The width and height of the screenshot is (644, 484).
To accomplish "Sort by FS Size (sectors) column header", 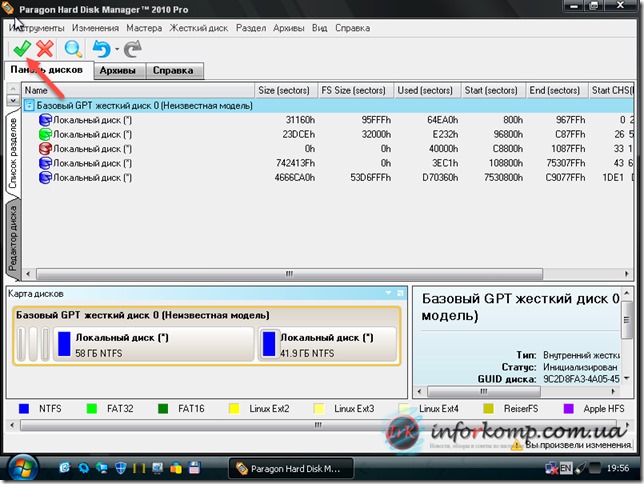I will click(356, 90).
